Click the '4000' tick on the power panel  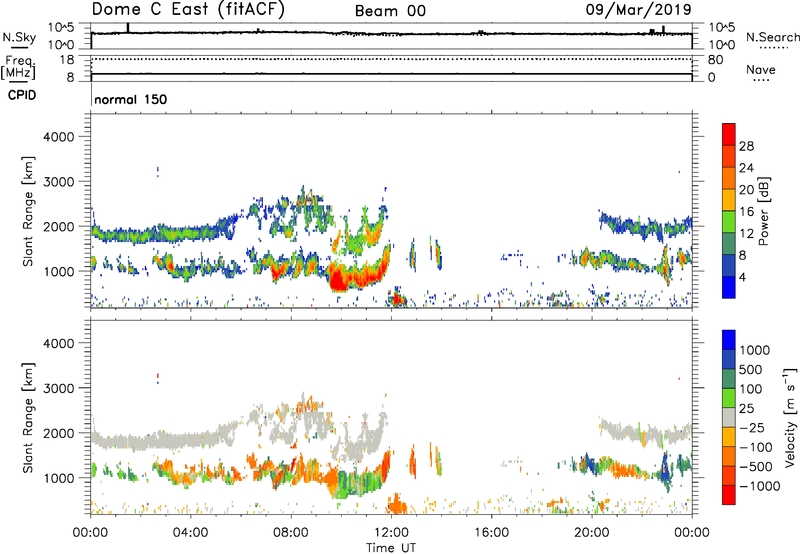58,137
